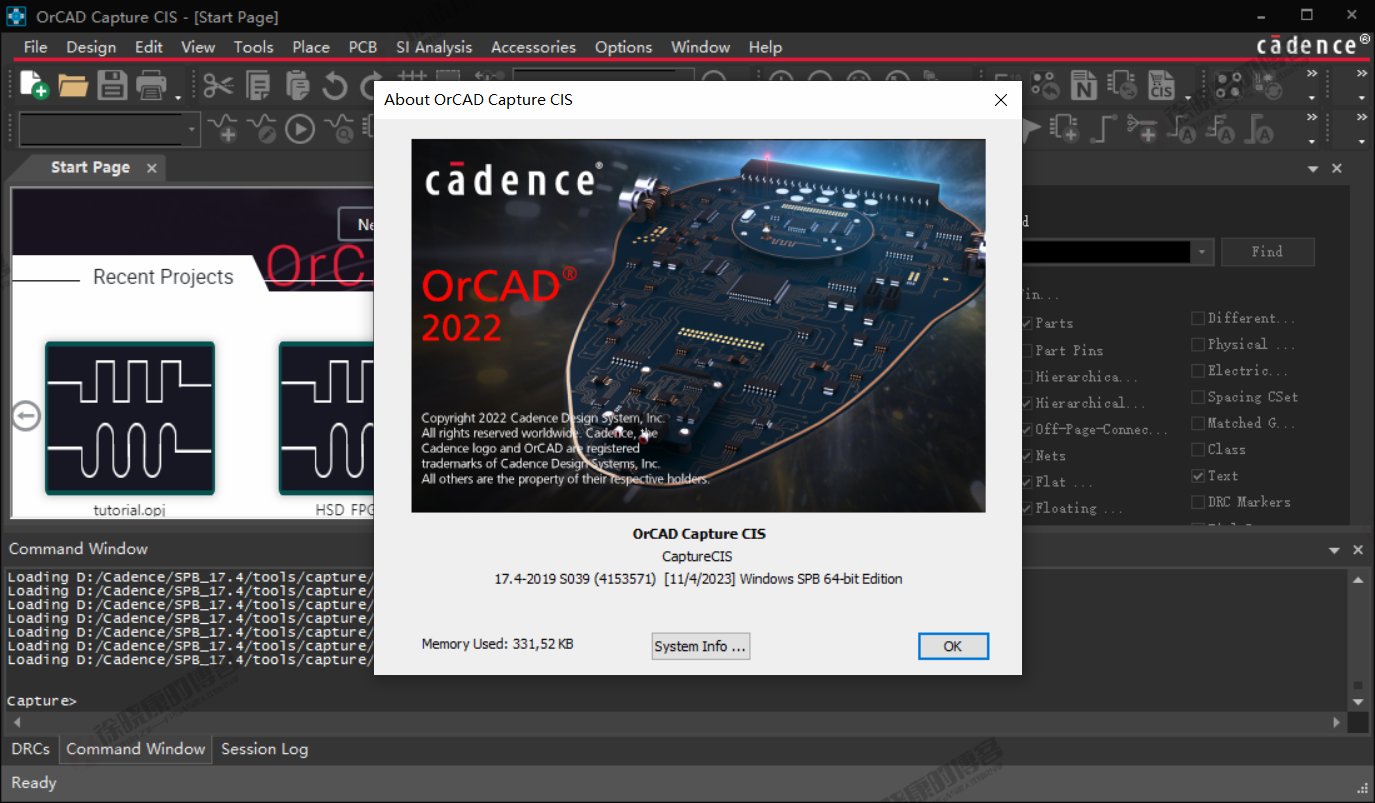This screenshot has height=803, width=1375.
Task: Open Find panel options menu arrow
Action: [x=1314, y=170]
